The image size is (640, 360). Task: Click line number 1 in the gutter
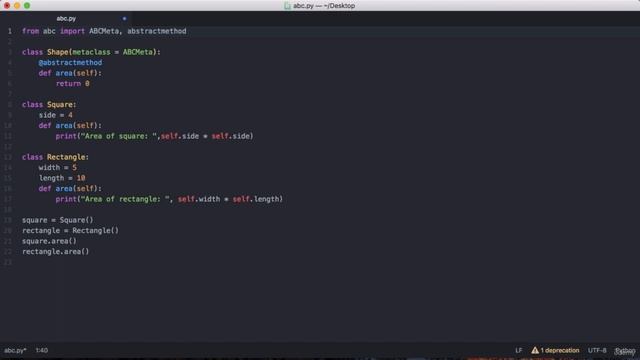(x=10, y=31)
